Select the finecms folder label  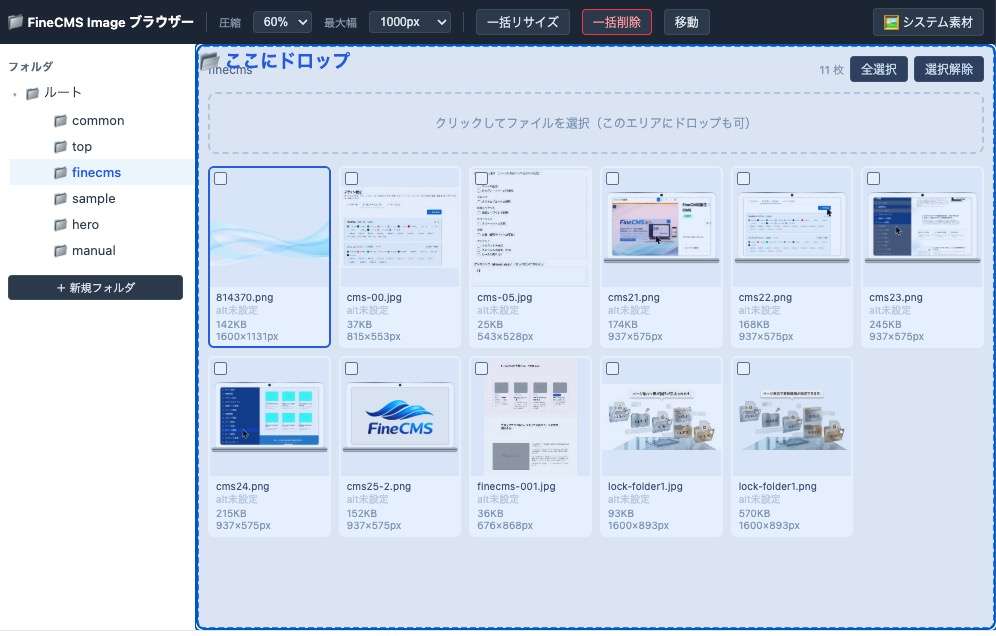[96, 173]
